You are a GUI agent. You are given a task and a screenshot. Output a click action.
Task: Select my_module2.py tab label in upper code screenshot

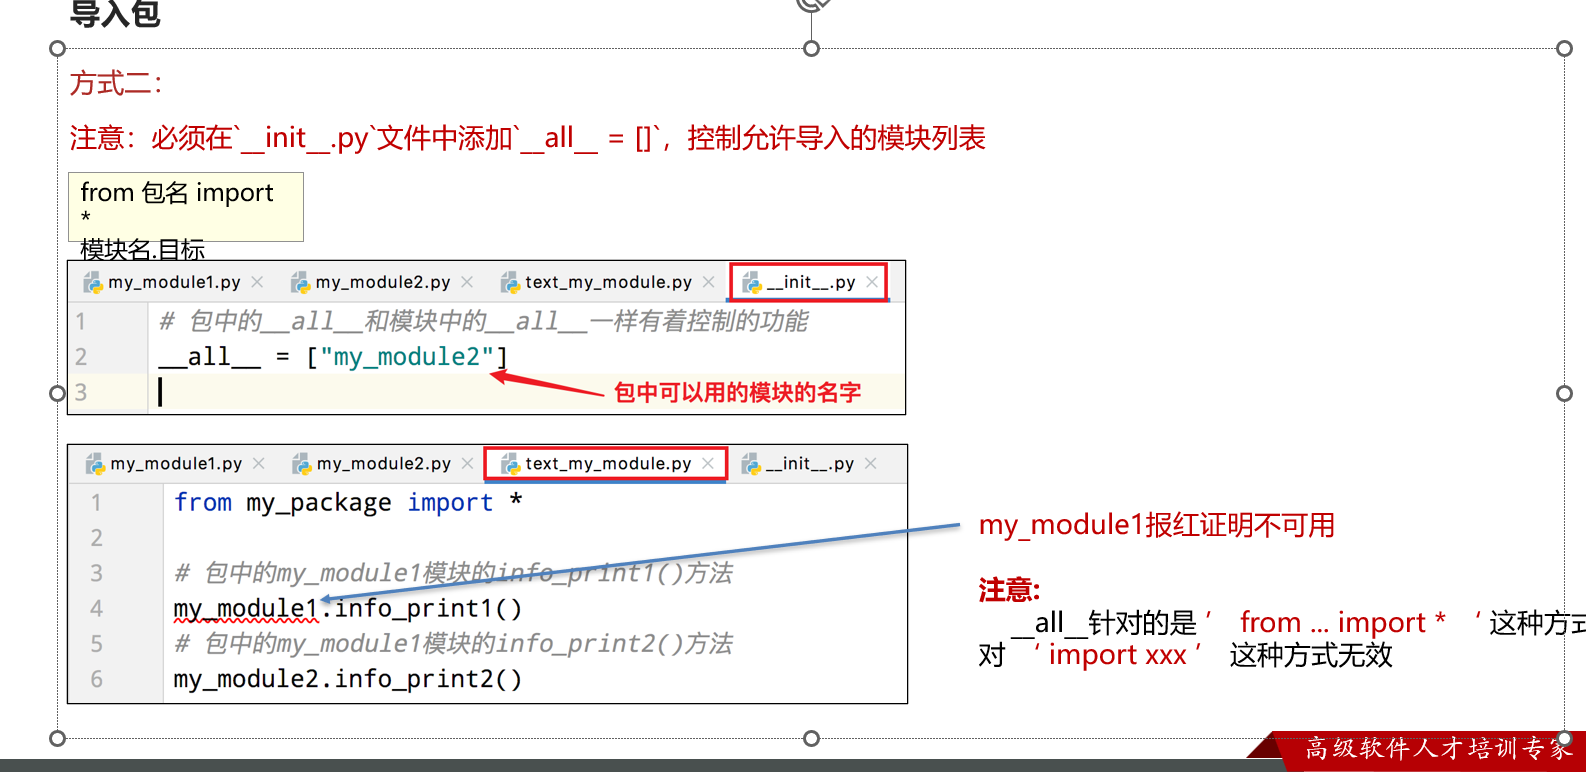[x=383, y=282]
